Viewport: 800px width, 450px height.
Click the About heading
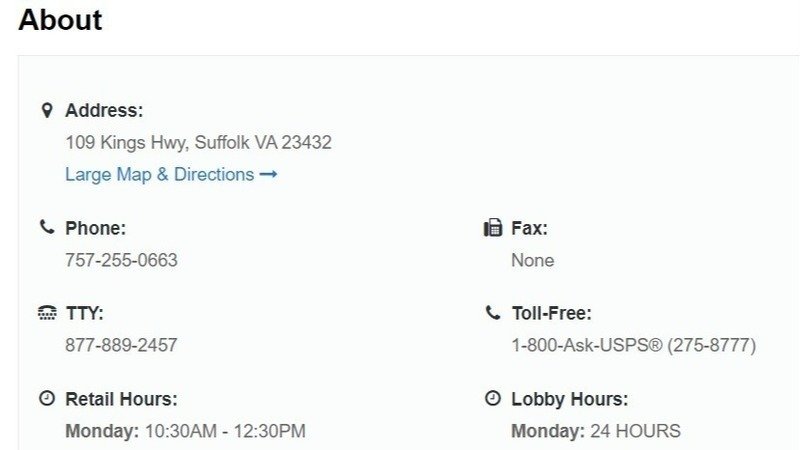[60, 20]
